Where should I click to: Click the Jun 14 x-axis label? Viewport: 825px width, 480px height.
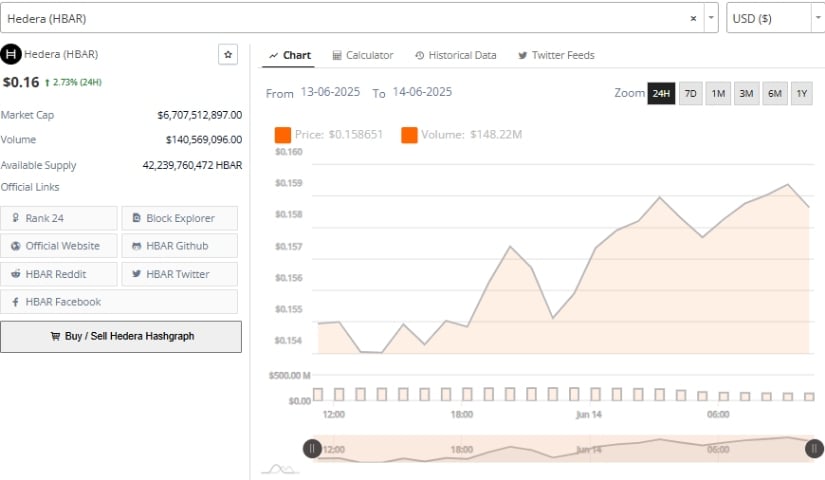[x=589, y=414]
